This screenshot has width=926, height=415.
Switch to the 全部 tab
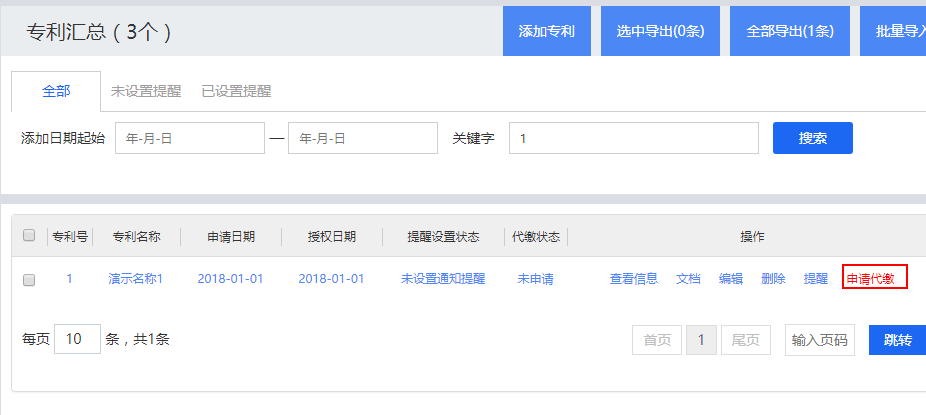(56, 92)
